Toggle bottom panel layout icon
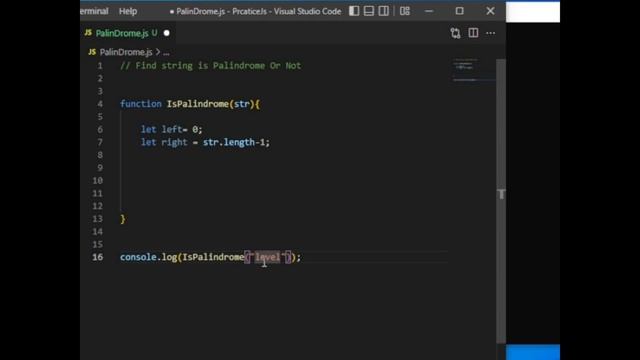 coord(369,11)
